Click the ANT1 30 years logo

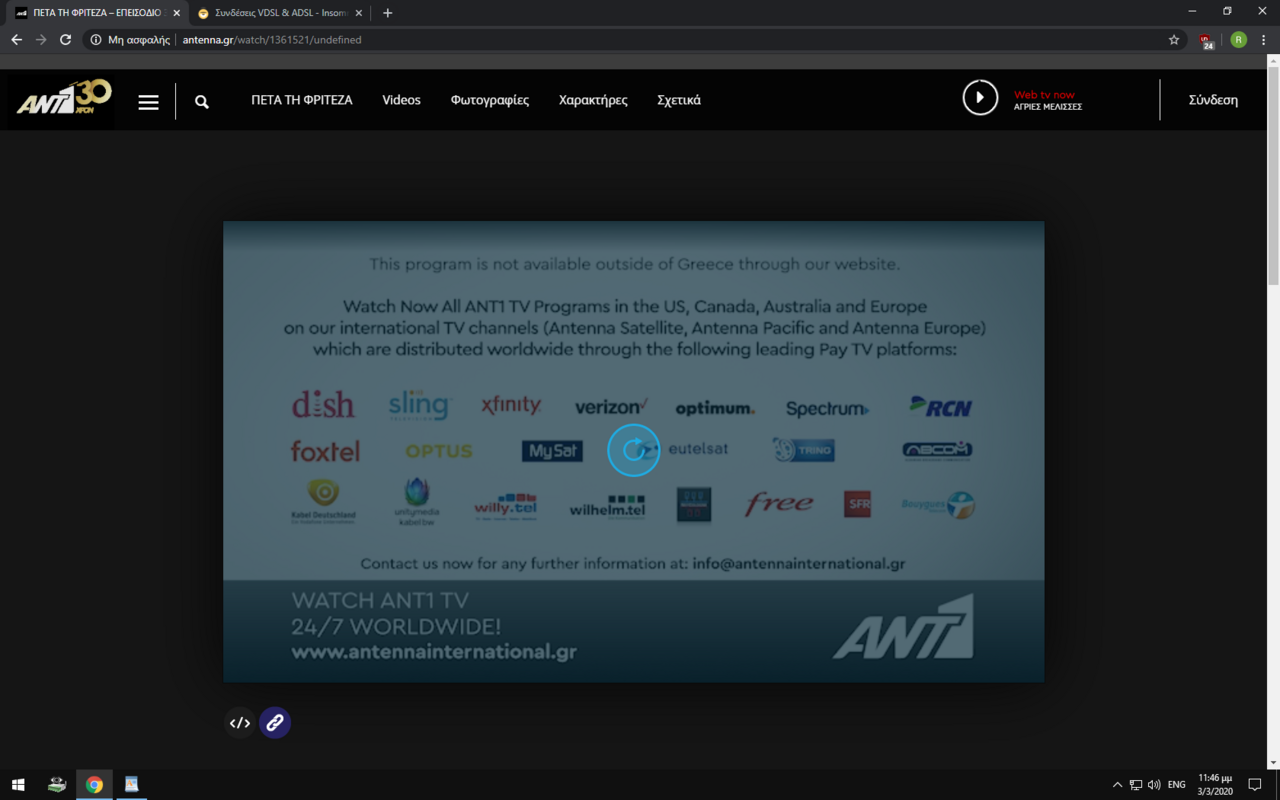pyautogui.click(x=64, y=99)
